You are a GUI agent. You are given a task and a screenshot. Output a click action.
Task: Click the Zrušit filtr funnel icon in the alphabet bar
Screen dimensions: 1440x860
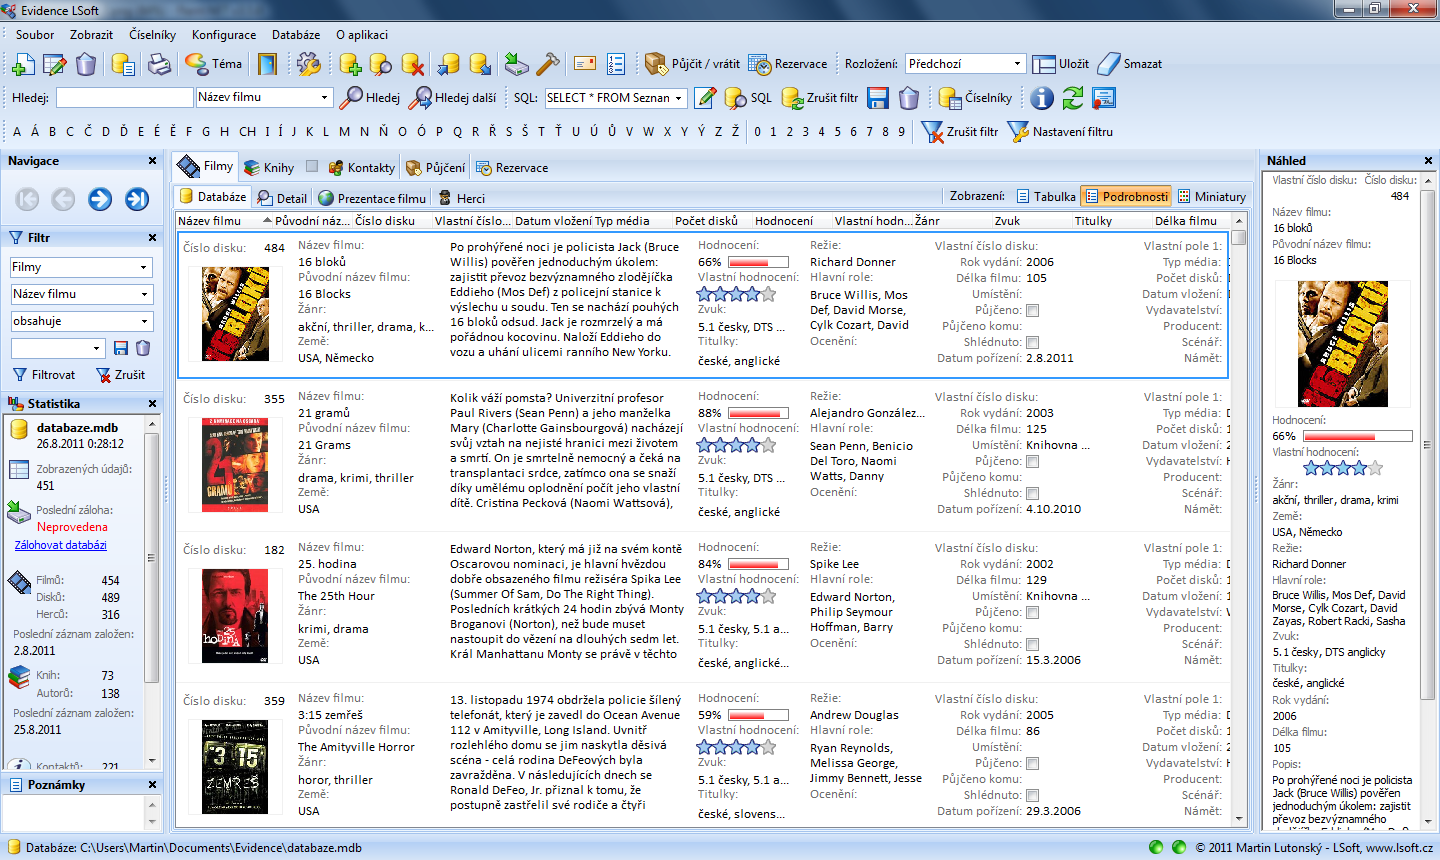(932, 132)
